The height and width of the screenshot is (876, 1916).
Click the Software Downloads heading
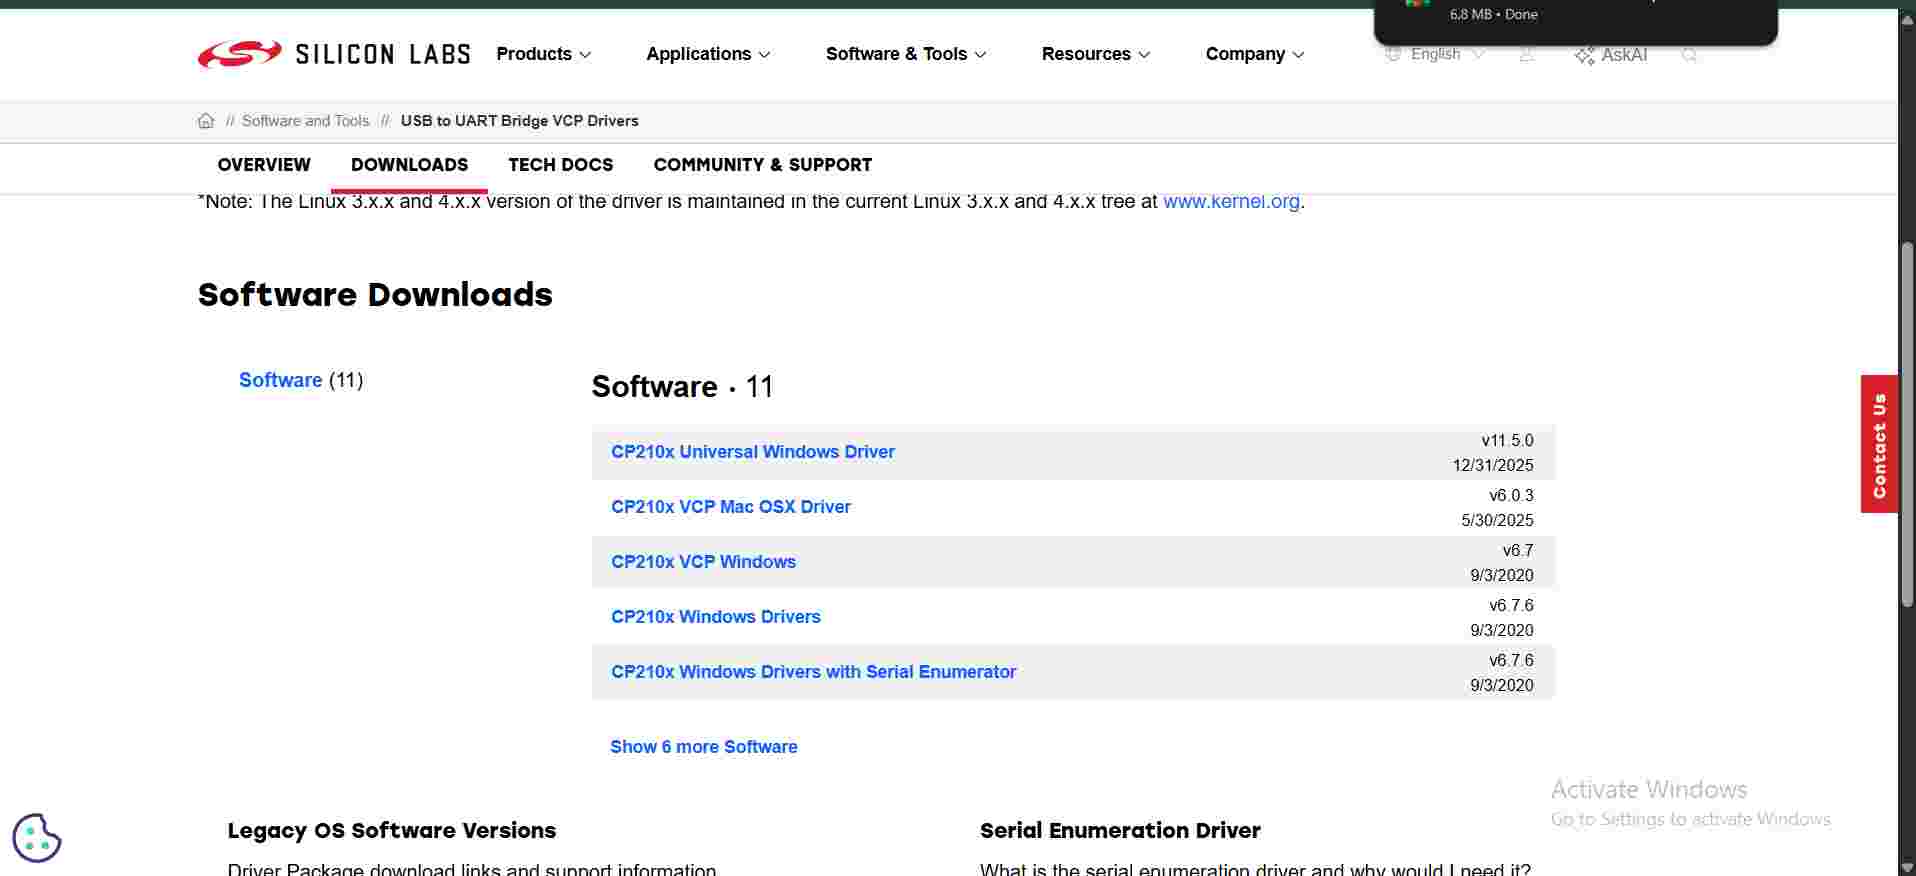(375, 295)
